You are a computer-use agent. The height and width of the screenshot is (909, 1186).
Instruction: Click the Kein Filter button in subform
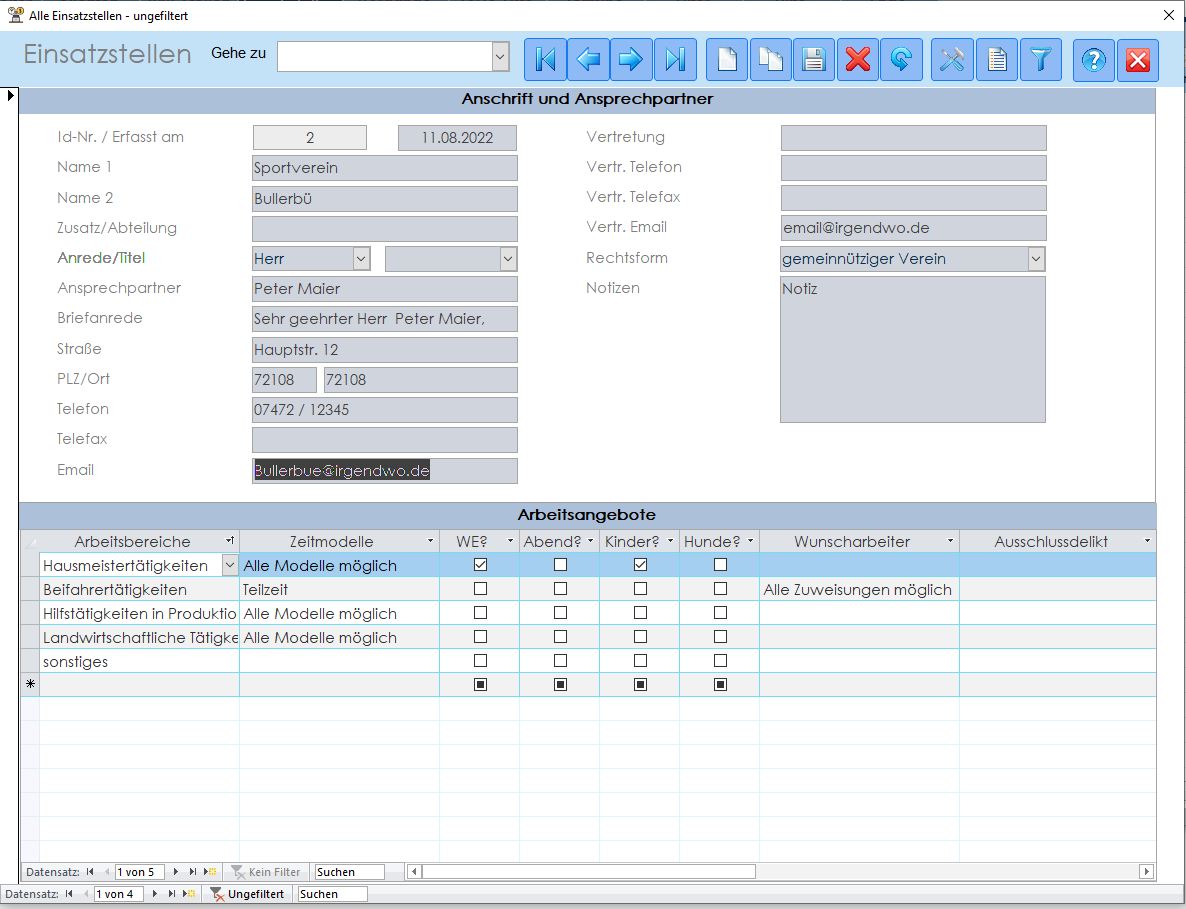[x=266, y=872]
